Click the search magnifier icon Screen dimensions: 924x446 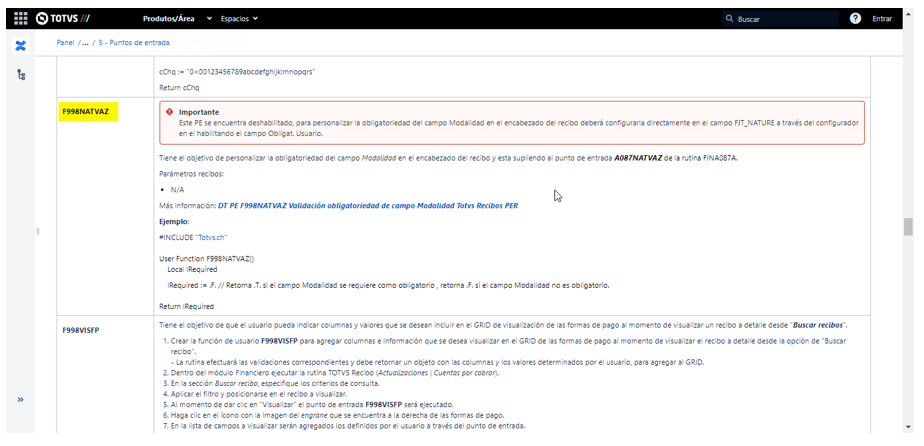[x=730, y=19]
